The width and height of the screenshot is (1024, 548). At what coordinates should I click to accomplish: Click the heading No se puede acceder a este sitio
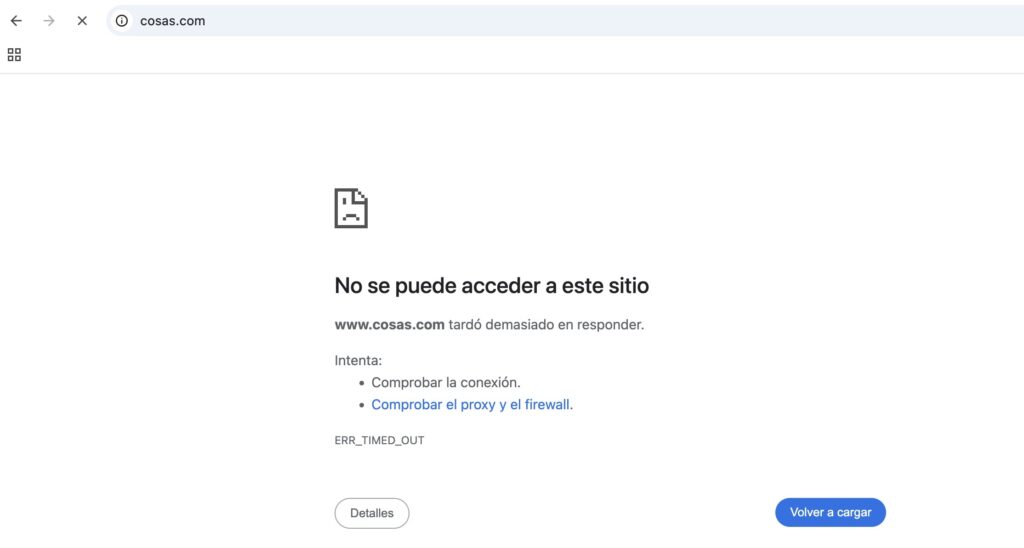pos(492,285)
